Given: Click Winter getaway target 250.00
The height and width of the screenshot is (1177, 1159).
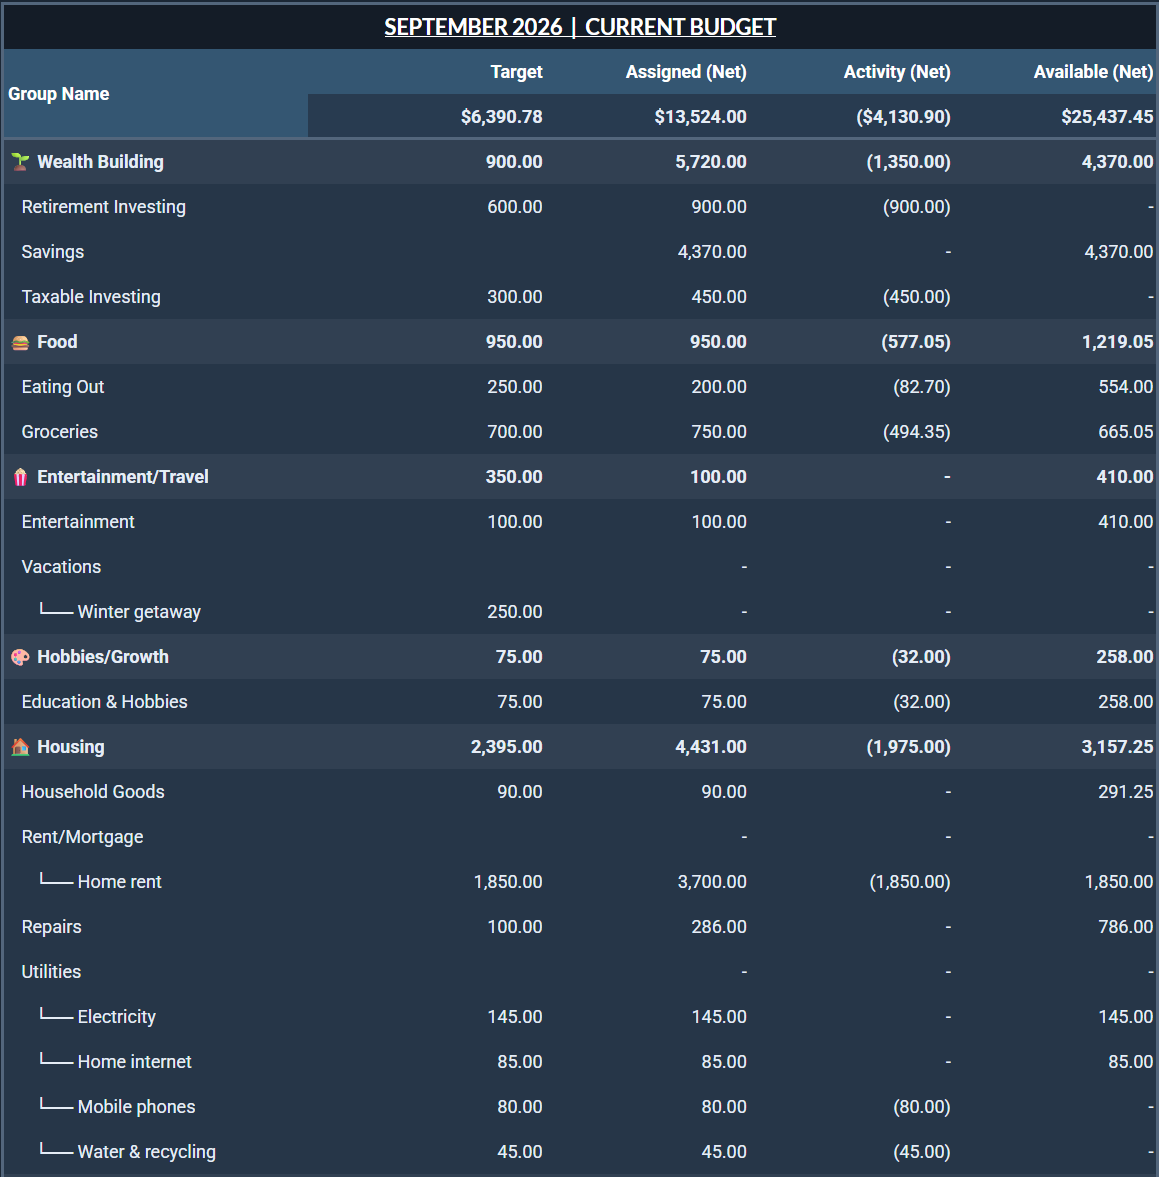Looking at the screenshot, I should click(515, 612).
